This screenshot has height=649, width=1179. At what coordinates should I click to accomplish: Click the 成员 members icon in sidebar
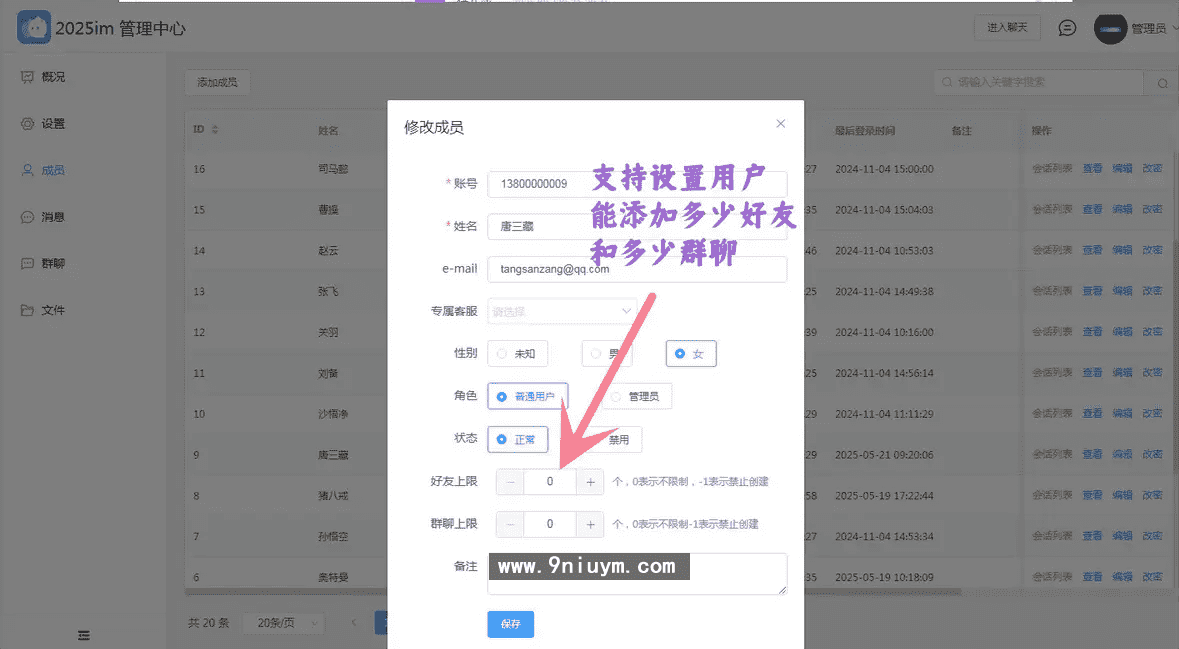(25, 170)
